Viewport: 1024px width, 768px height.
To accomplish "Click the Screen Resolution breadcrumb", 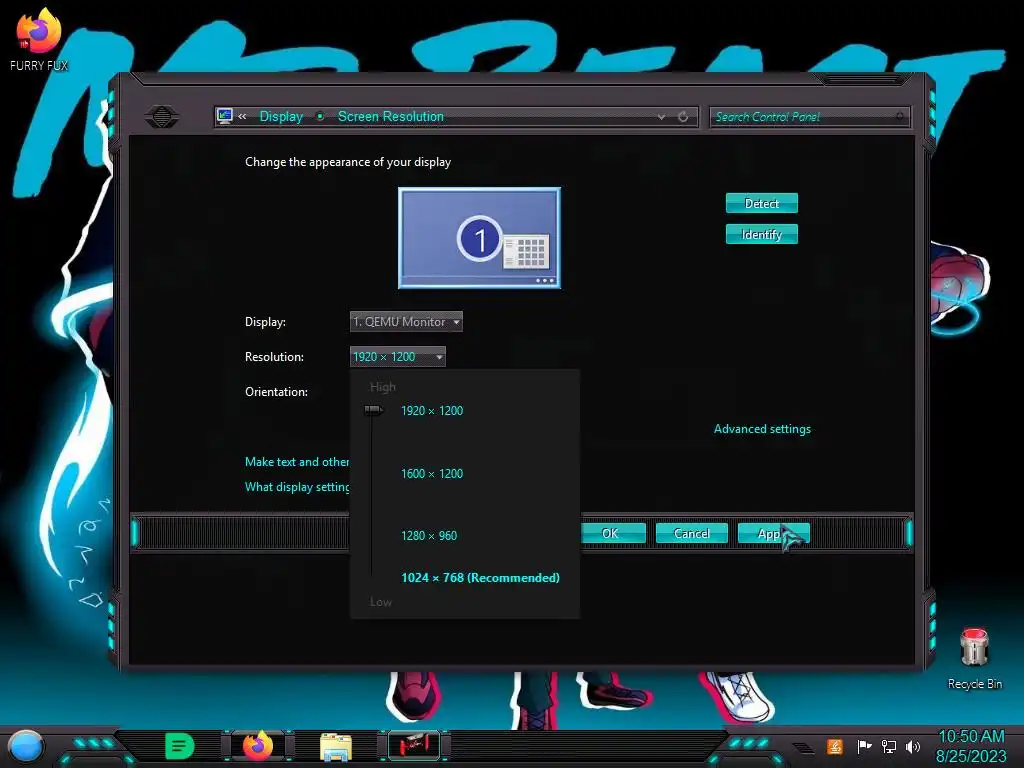I will coord(391,116).
